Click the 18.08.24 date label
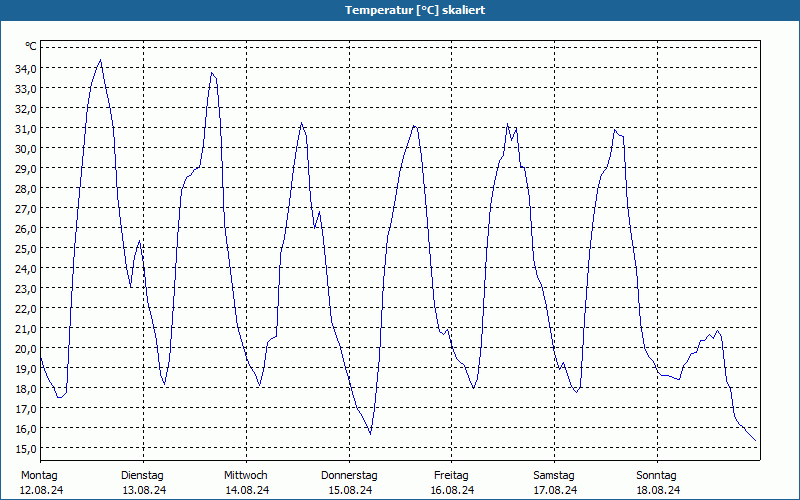 [658, 490]
